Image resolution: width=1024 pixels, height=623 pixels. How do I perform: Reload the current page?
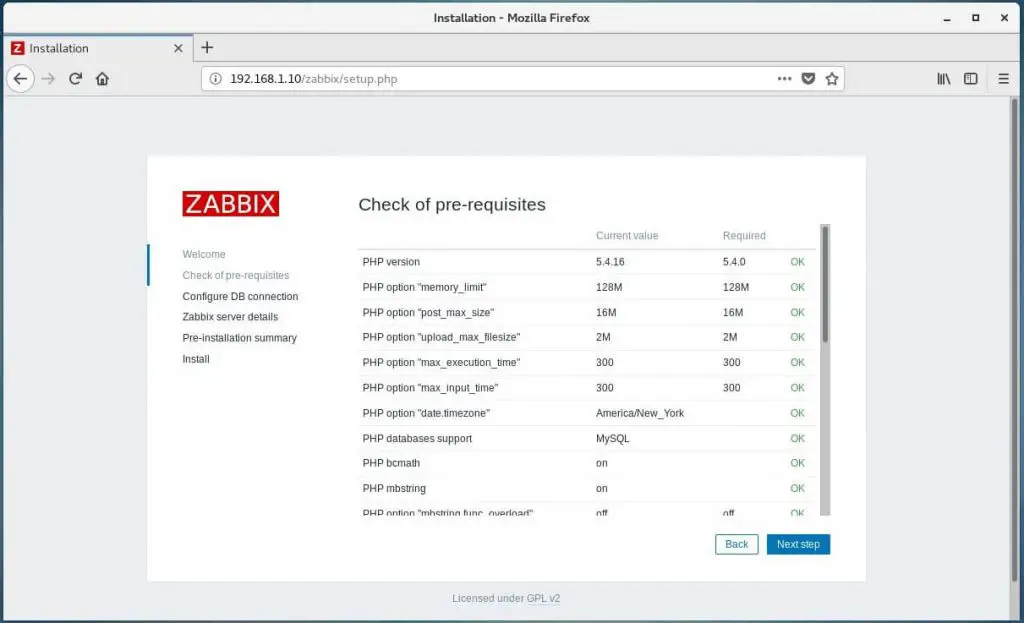[75, 79]
